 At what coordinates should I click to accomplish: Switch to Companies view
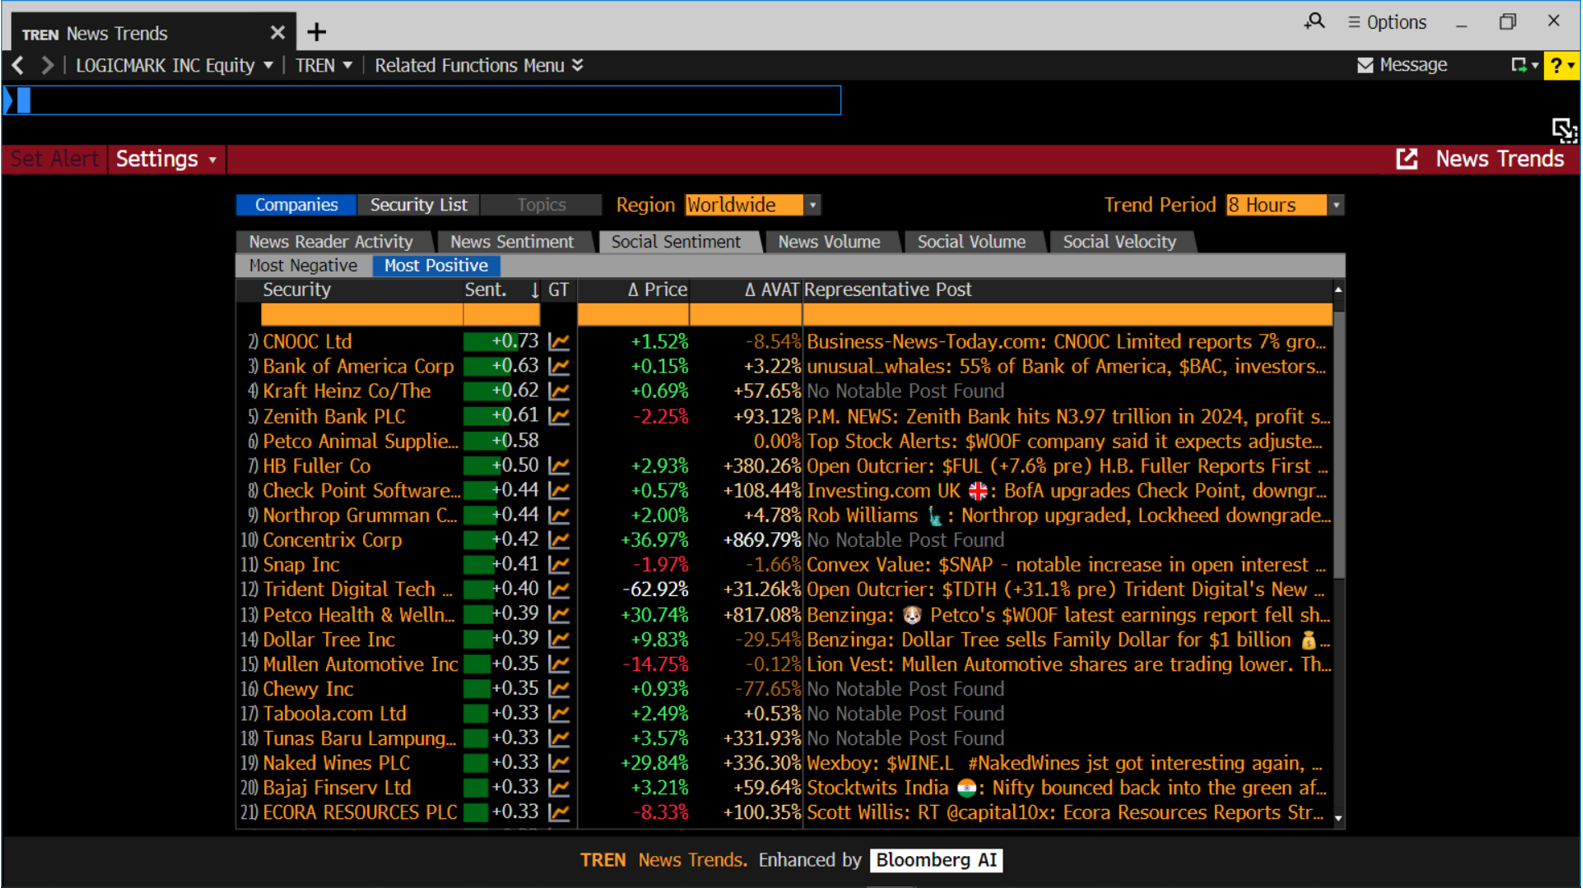(296, 205)
